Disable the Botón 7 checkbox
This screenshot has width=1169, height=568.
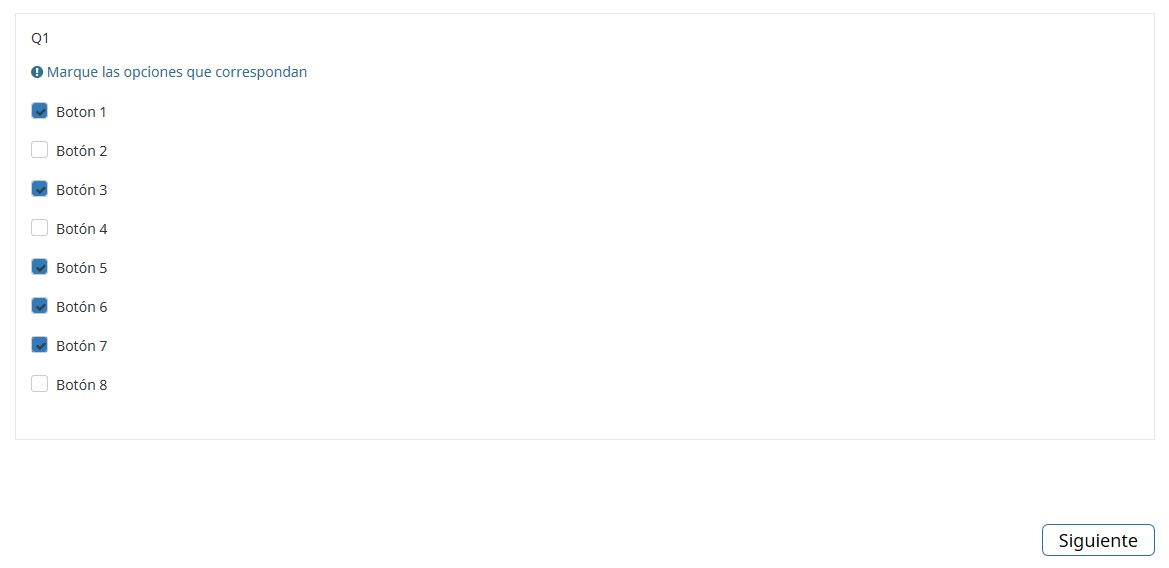pyautogui.click(x=40, y=345)
